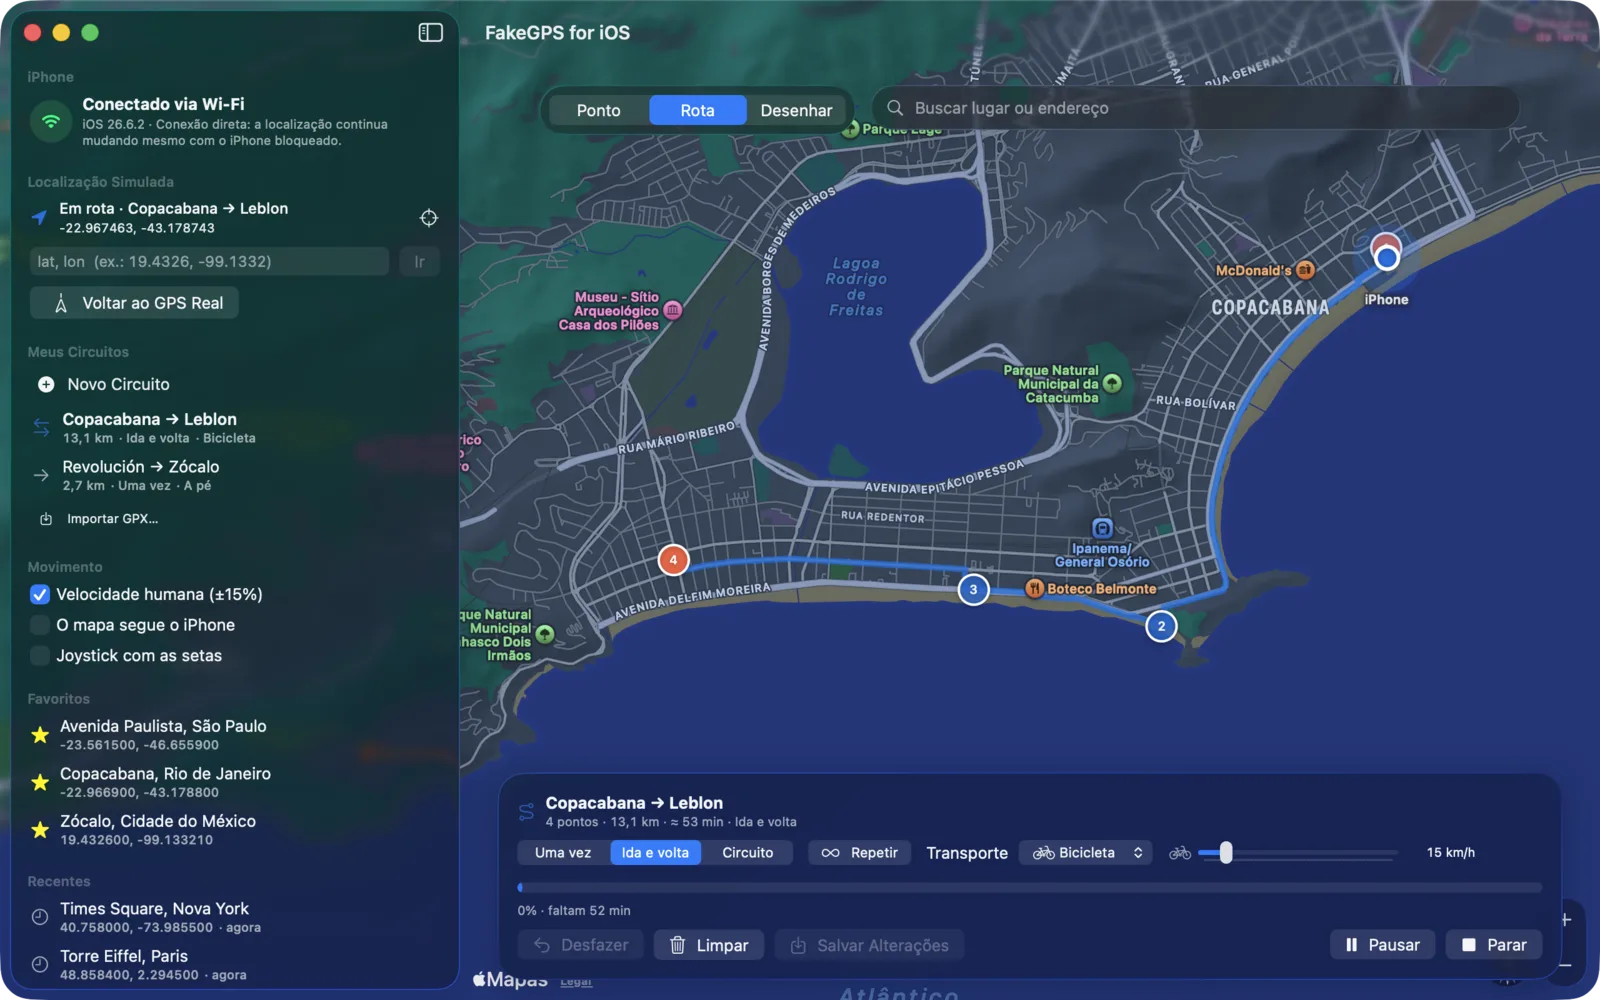Toggle the Repetir loop option

click(x=860, y=853)
